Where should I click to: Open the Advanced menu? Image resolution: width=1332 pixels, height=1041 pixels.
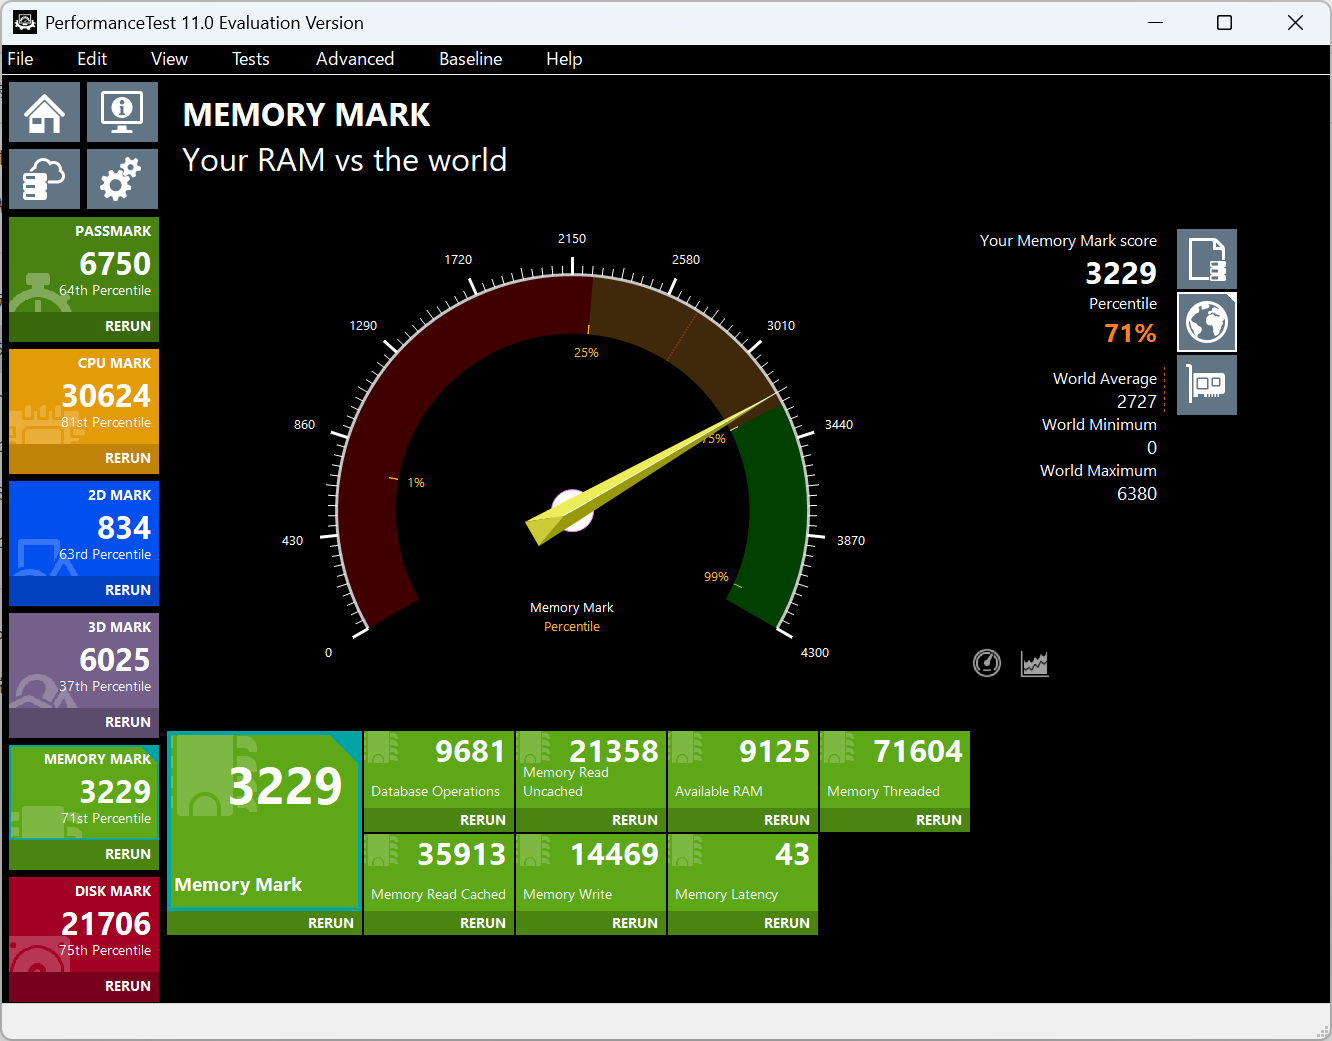(355, 59)
